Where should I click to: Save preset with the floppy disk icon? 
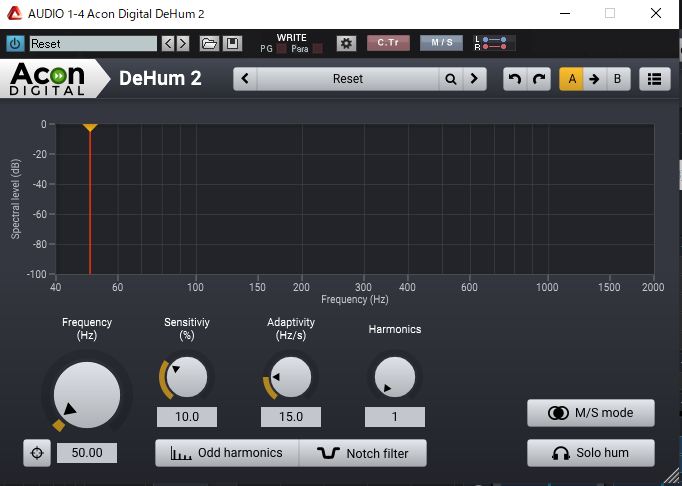[232, 44]
